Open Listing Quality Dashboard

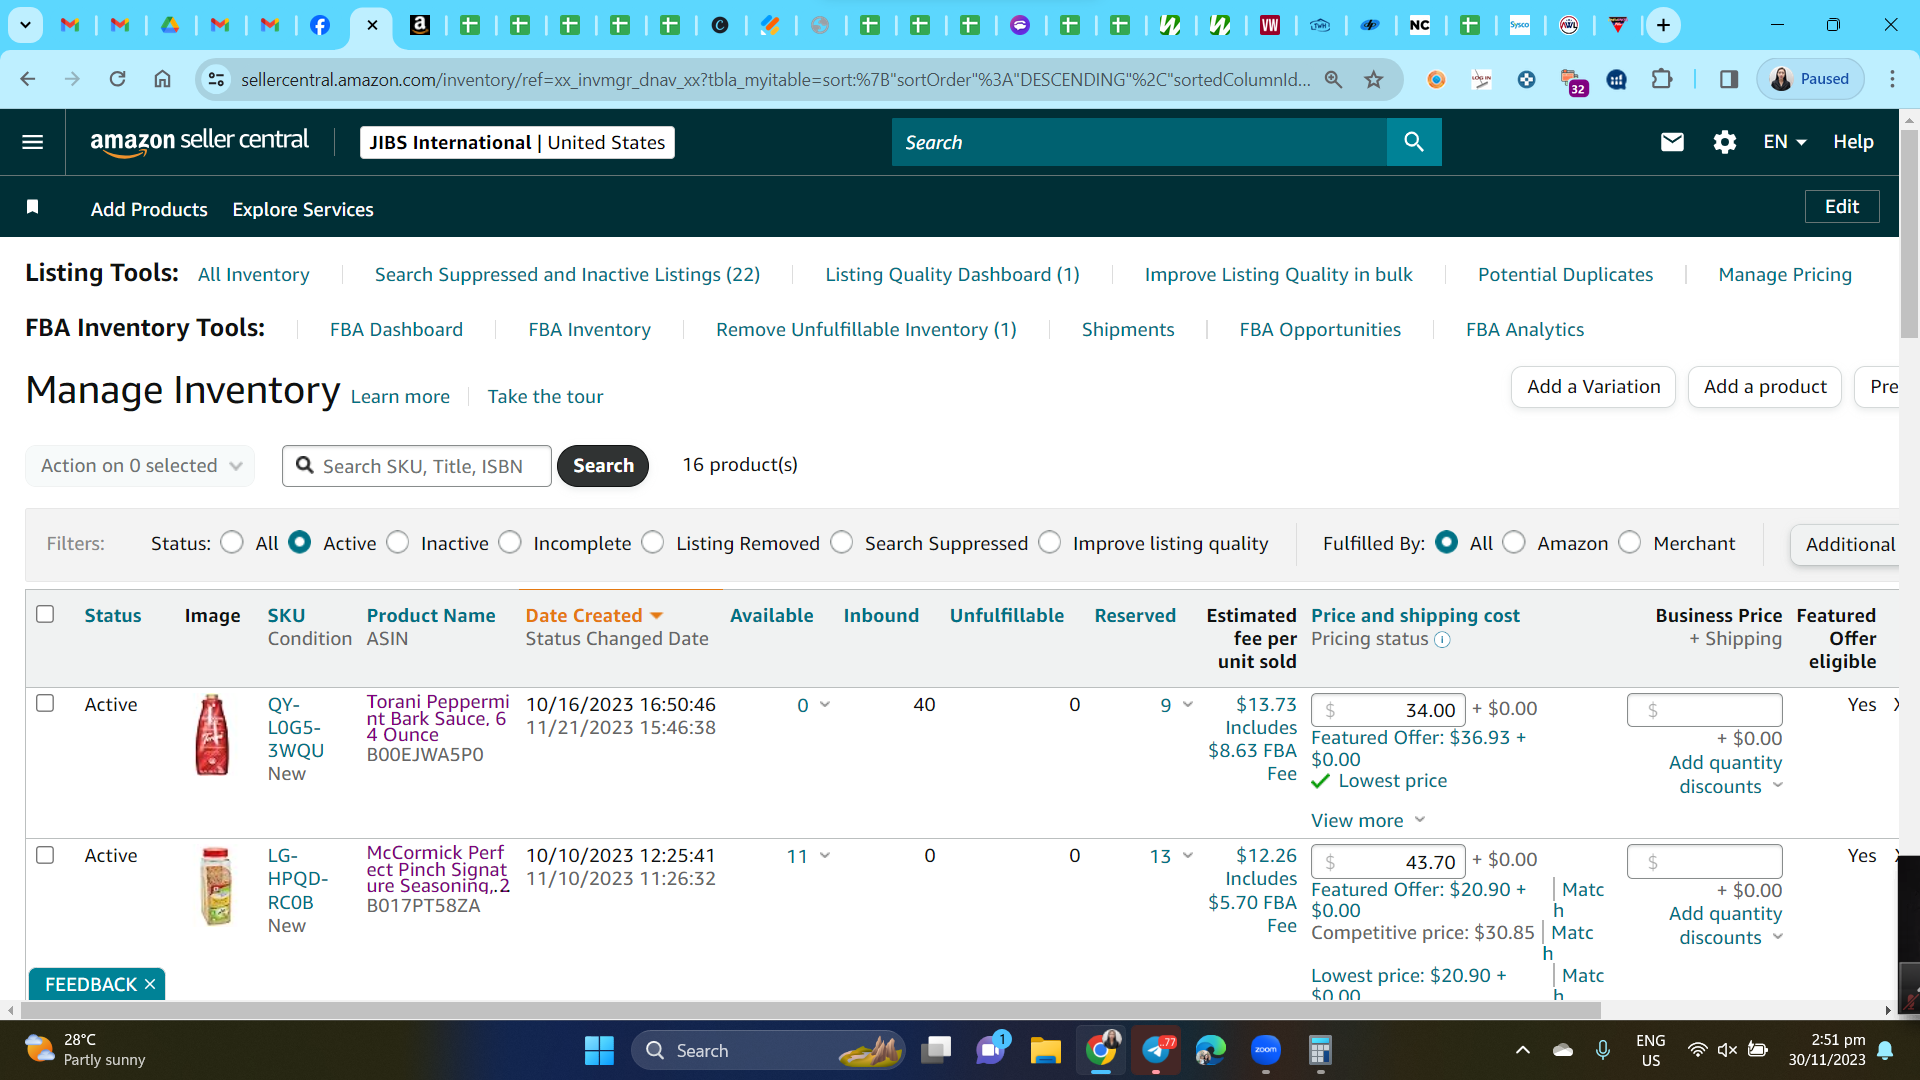[x=952, y=274]
